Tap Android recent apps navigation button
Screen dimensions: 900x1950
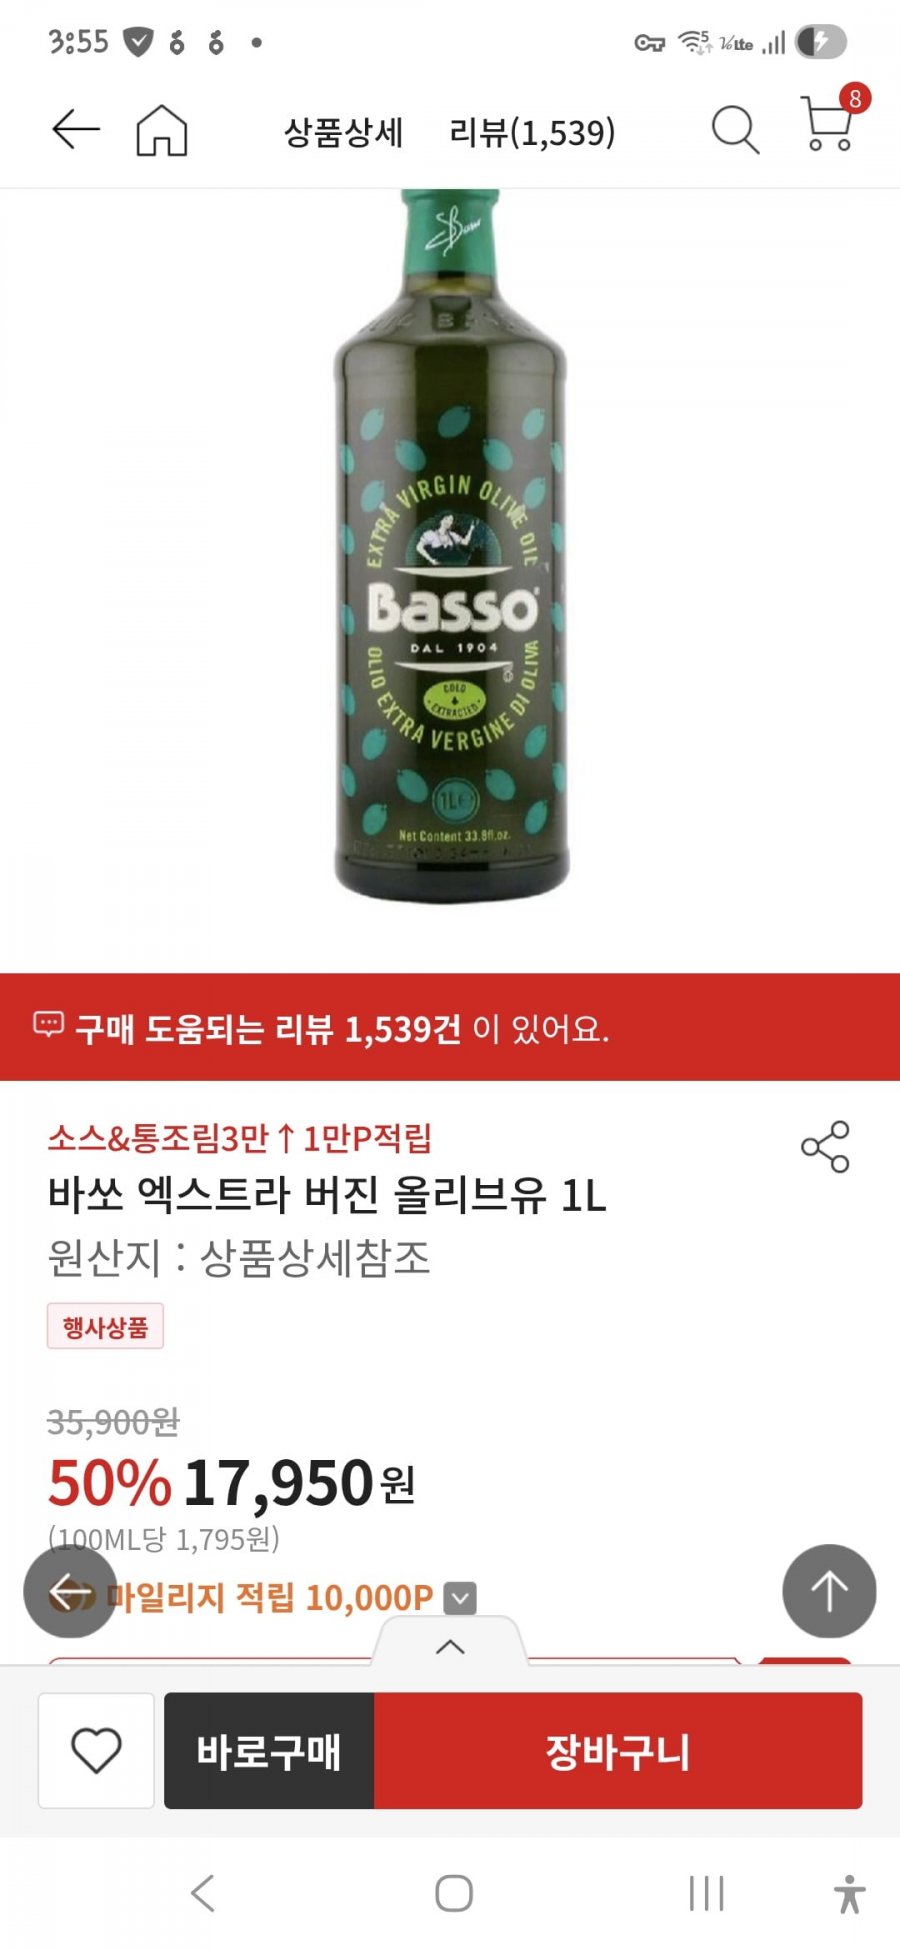[x=706, y=1893]
